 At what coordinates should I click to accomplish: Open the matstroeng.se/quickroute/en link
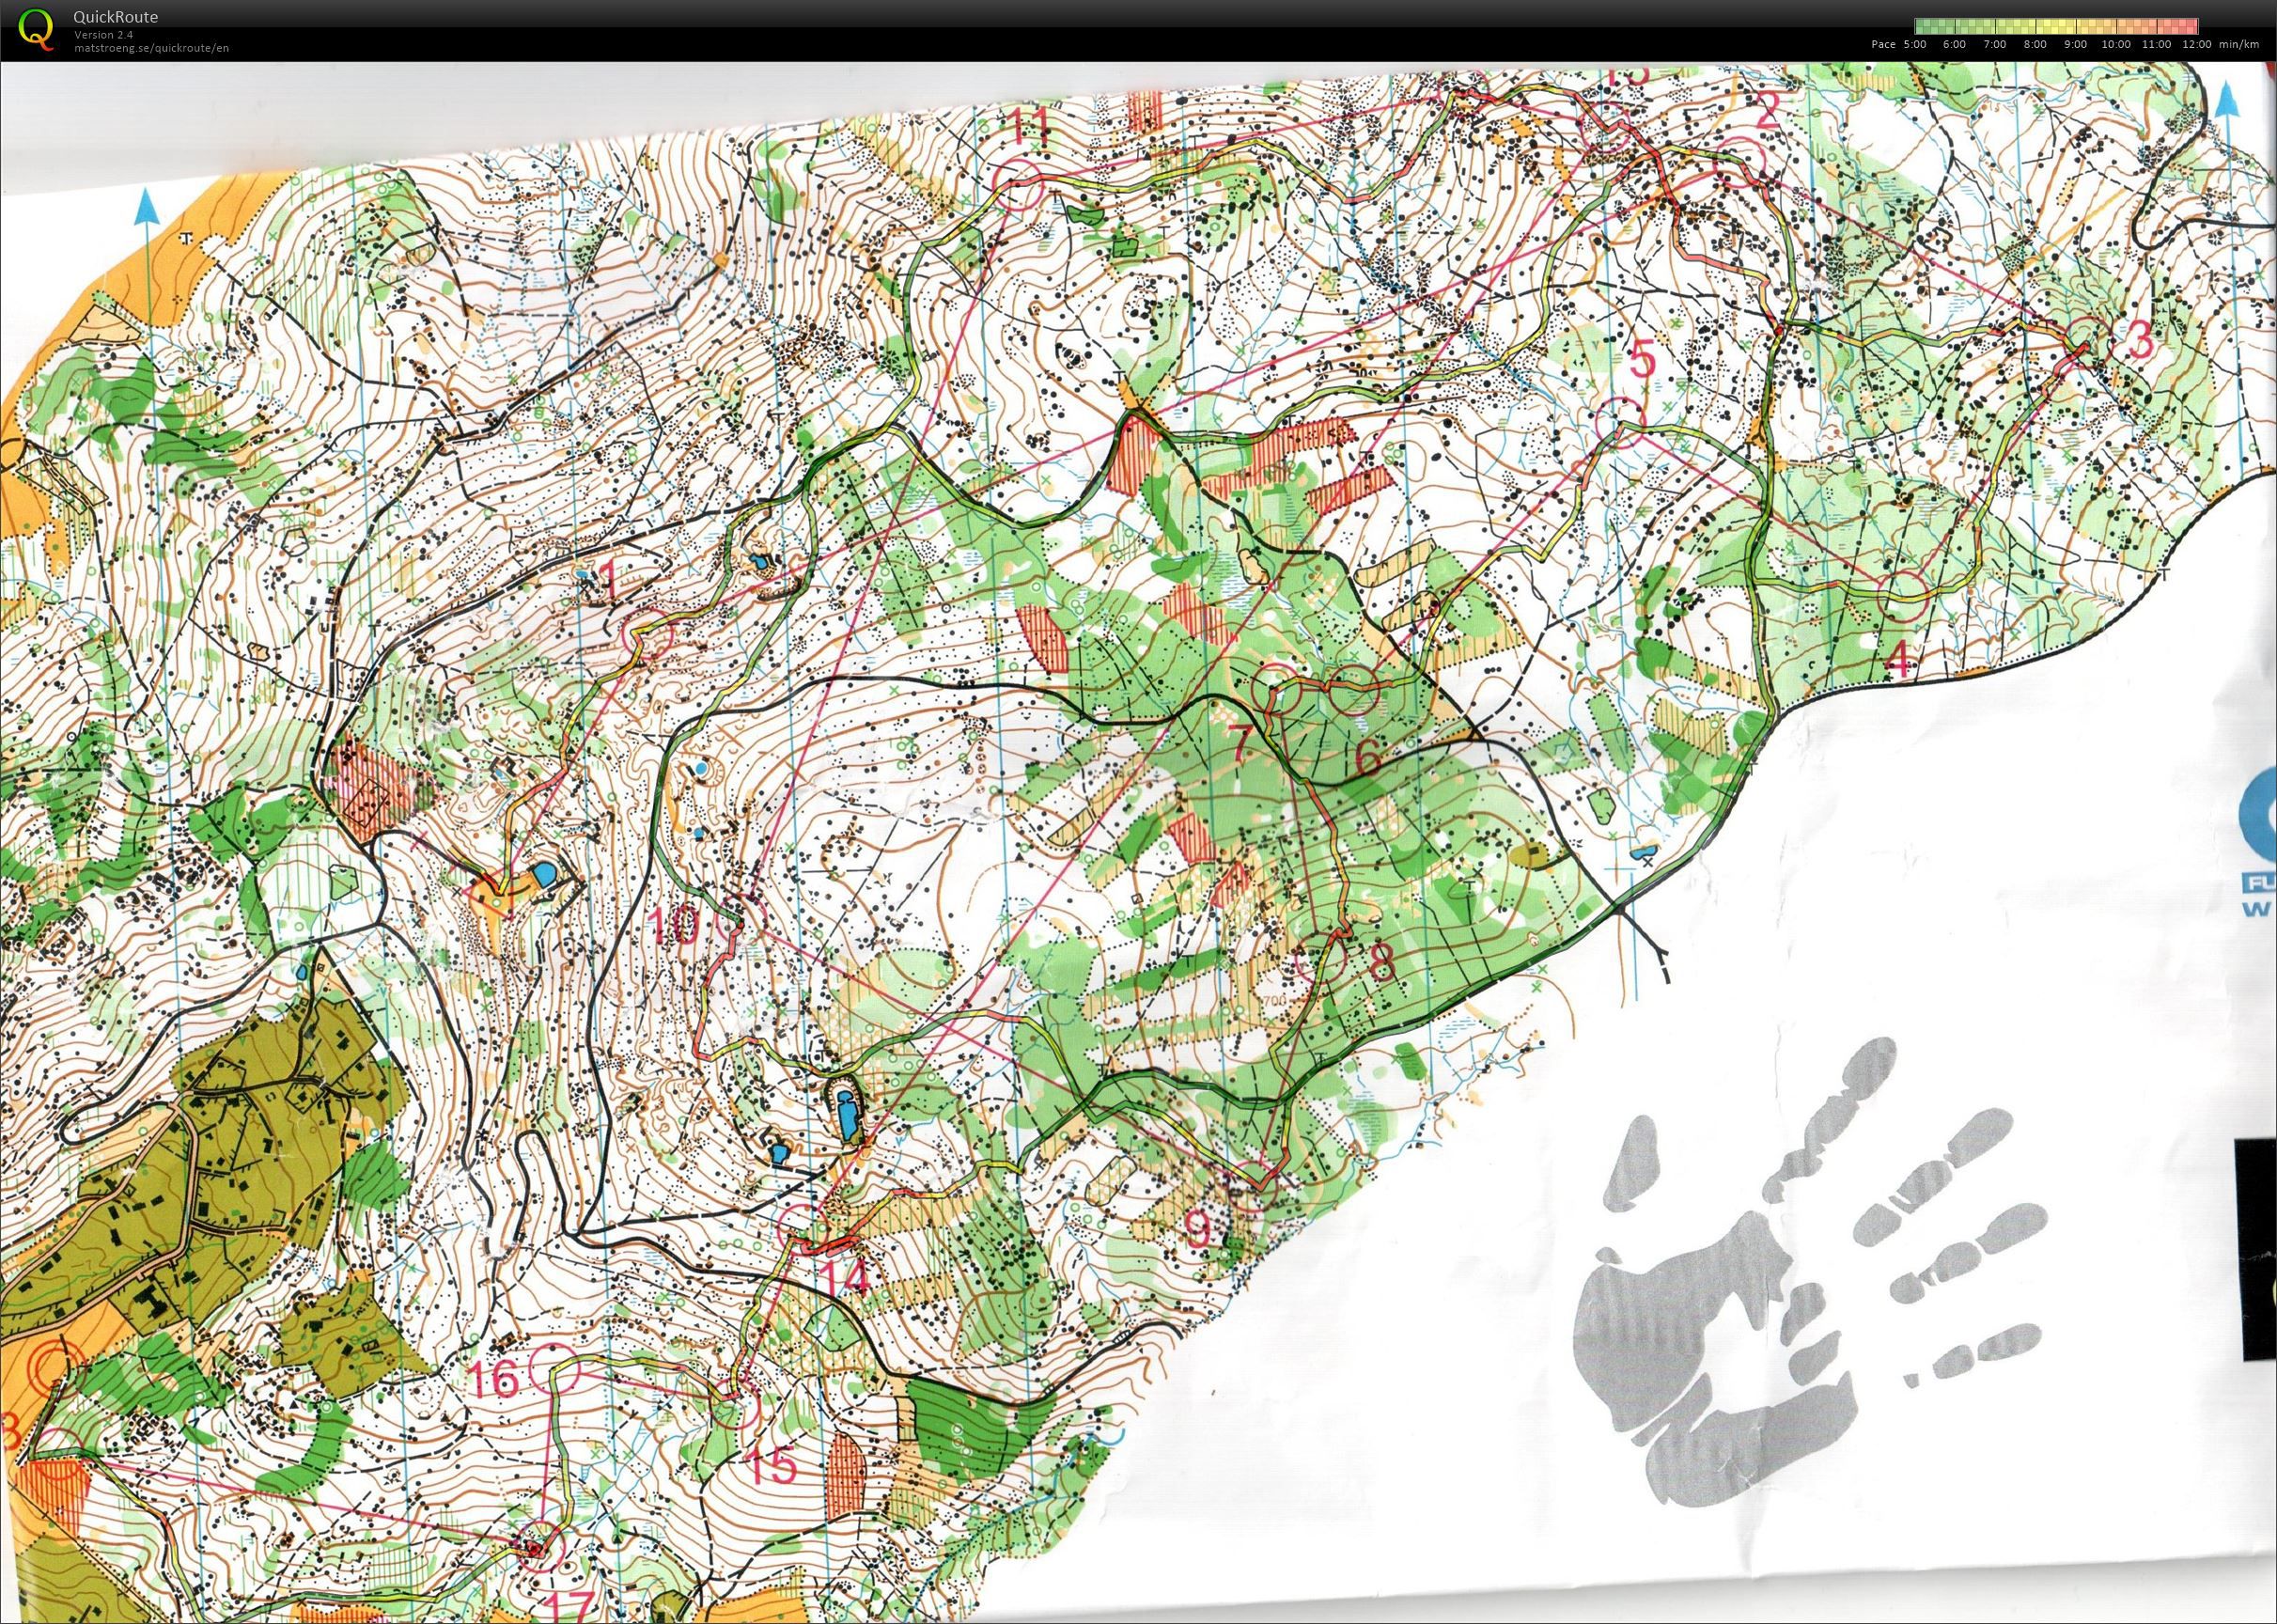(x=151, y=48)
